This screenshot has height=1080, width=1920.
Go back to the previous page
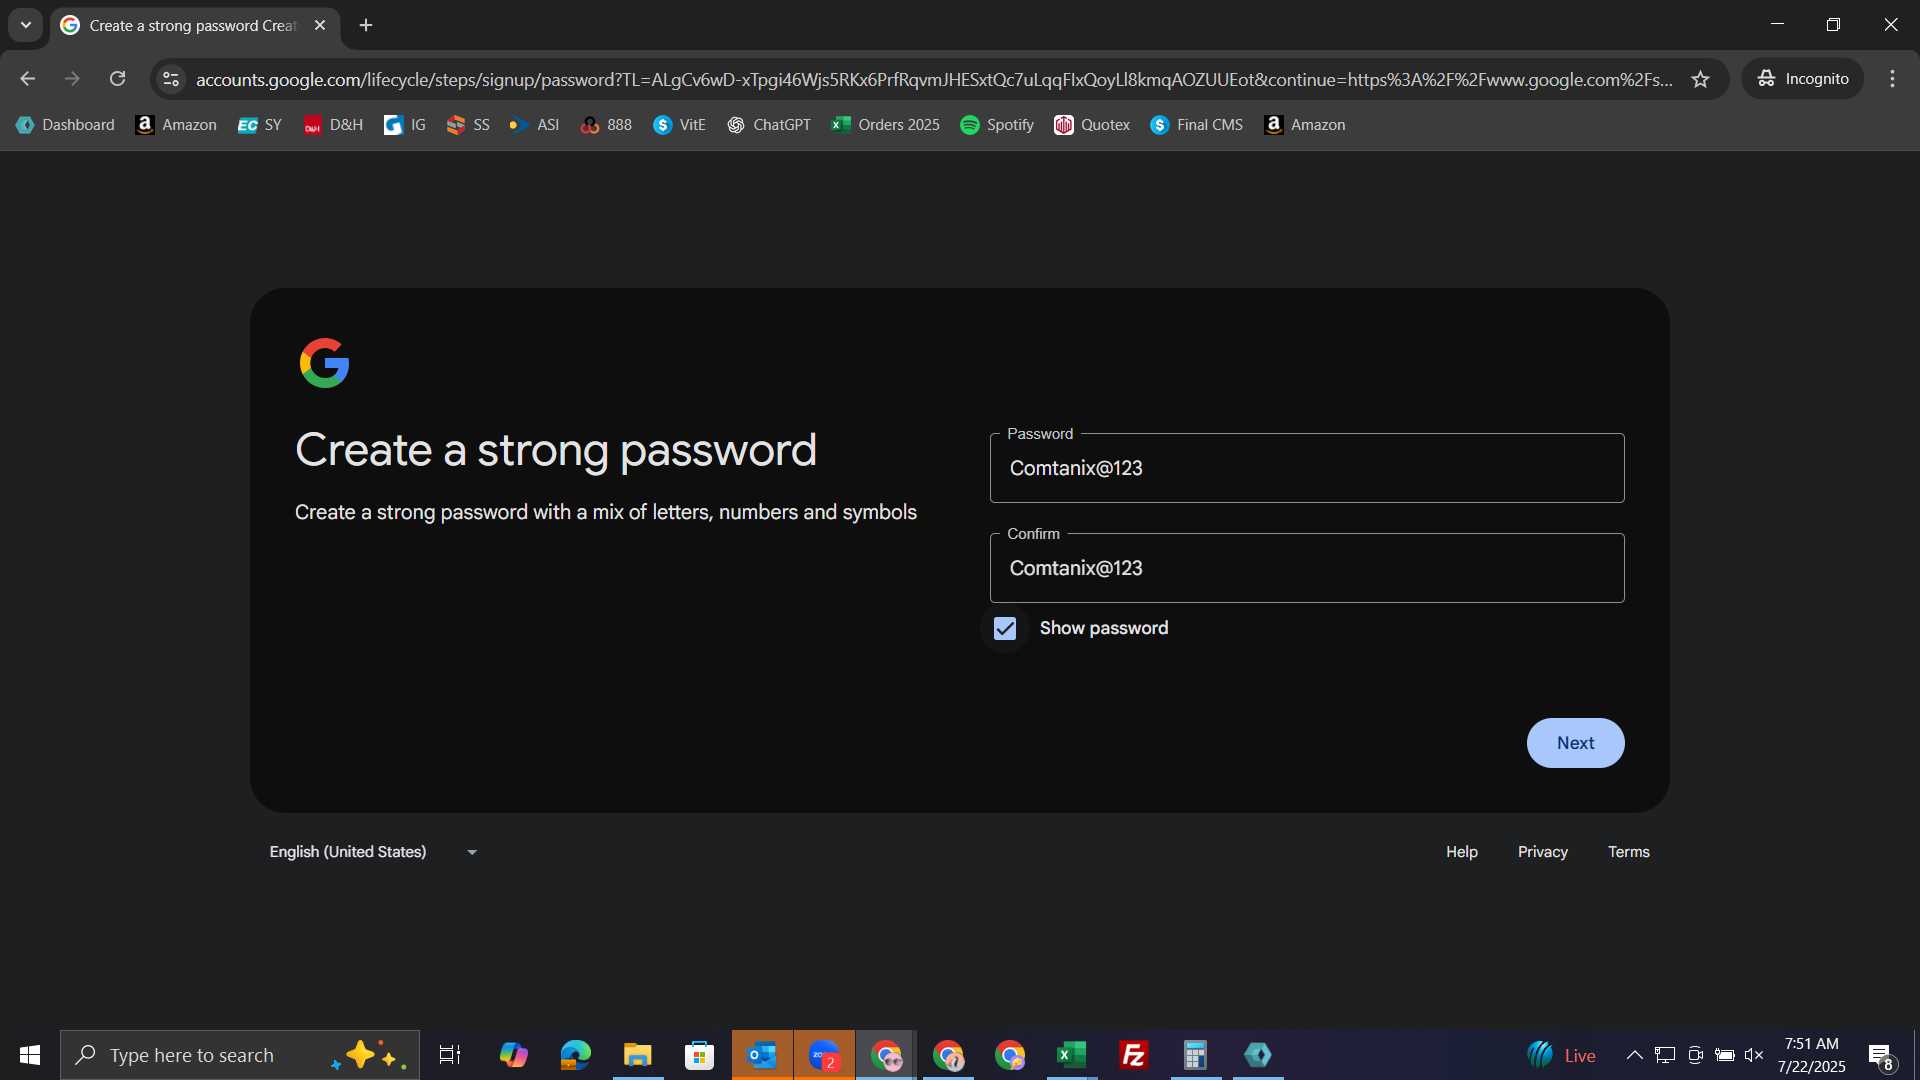(x=27, y=79)
